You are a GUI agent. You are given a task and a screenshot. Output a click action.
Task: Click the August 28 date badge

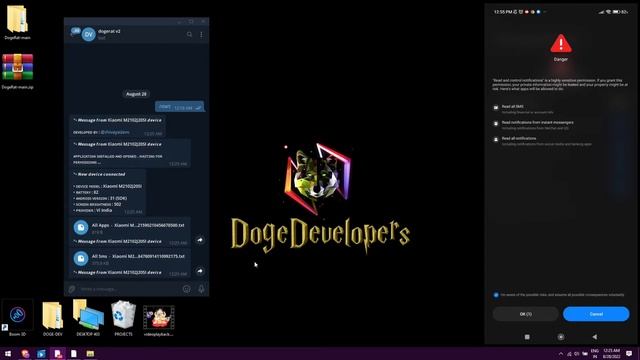coord(136,94)
